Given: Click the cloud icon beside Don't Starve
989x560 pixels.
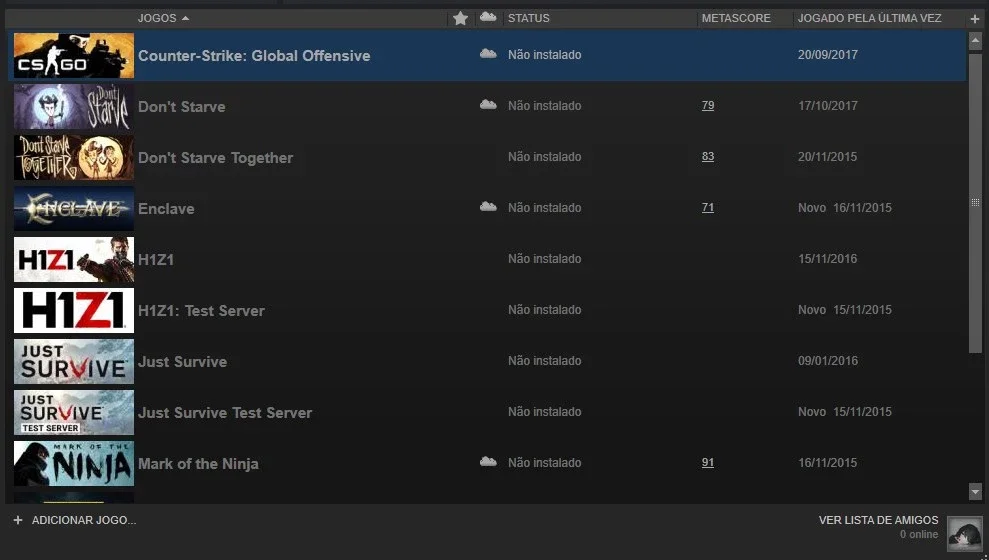Looking at the screenshot, I should pyautogui.click(x=488, y=105).
